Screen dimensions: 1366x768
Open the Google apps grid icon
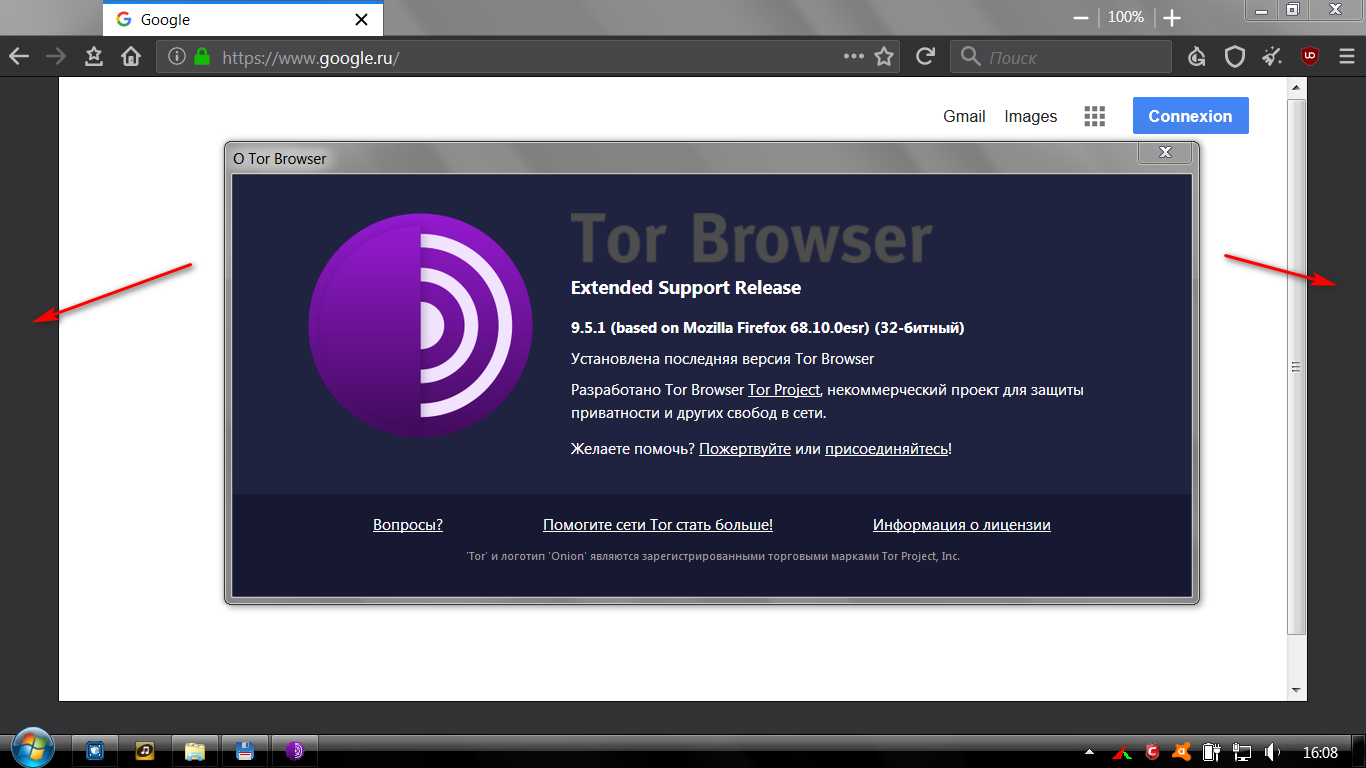pos(1095,116)
